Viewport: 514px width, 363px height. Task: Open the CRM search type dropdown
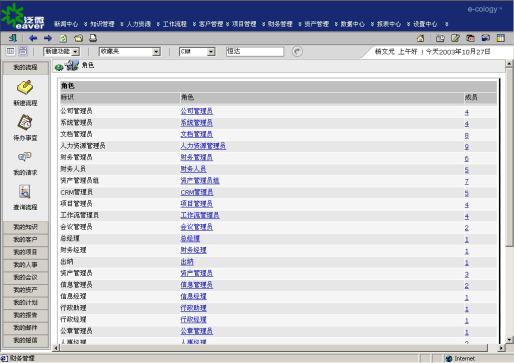point(197,52)
